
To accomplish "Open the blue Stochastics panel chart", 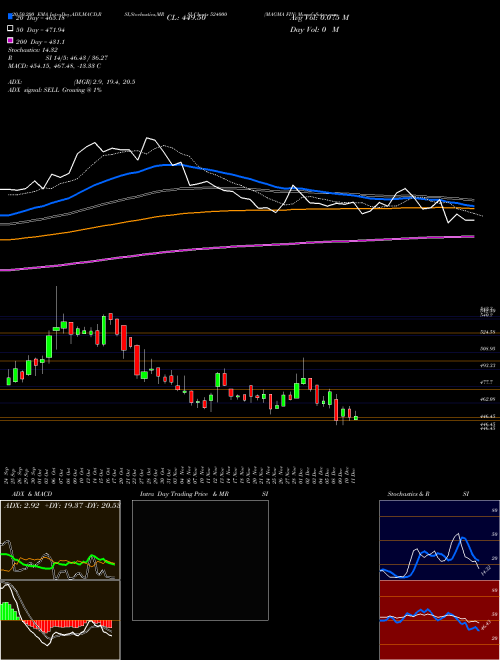I will 439,540.
